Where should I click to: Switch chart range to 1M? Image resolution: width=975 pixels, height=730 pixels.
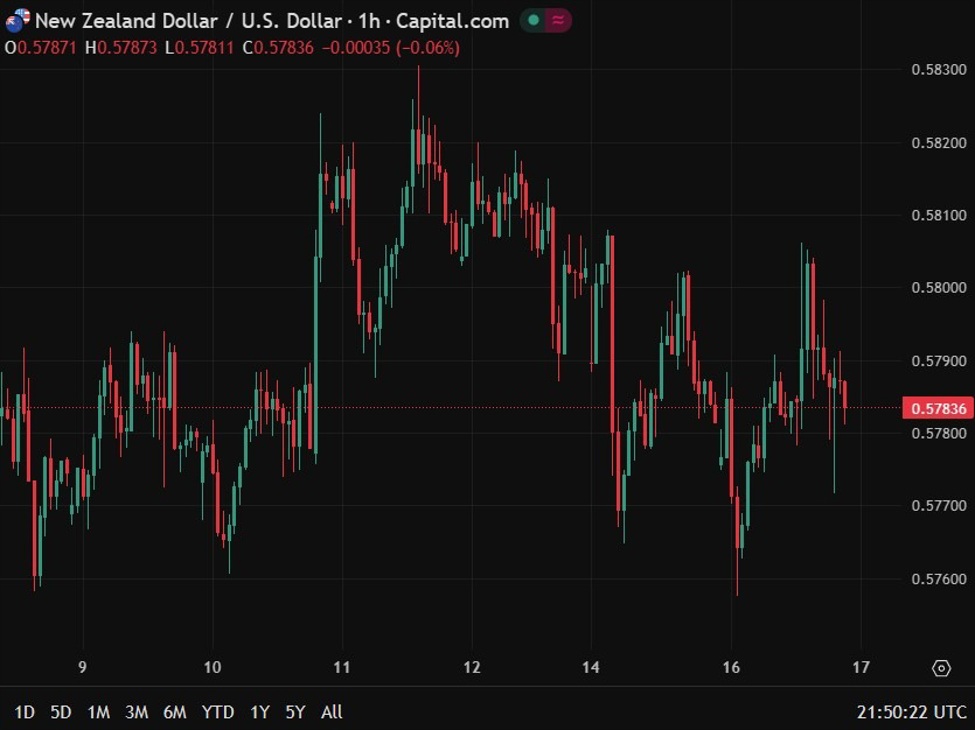coord(98,712)
